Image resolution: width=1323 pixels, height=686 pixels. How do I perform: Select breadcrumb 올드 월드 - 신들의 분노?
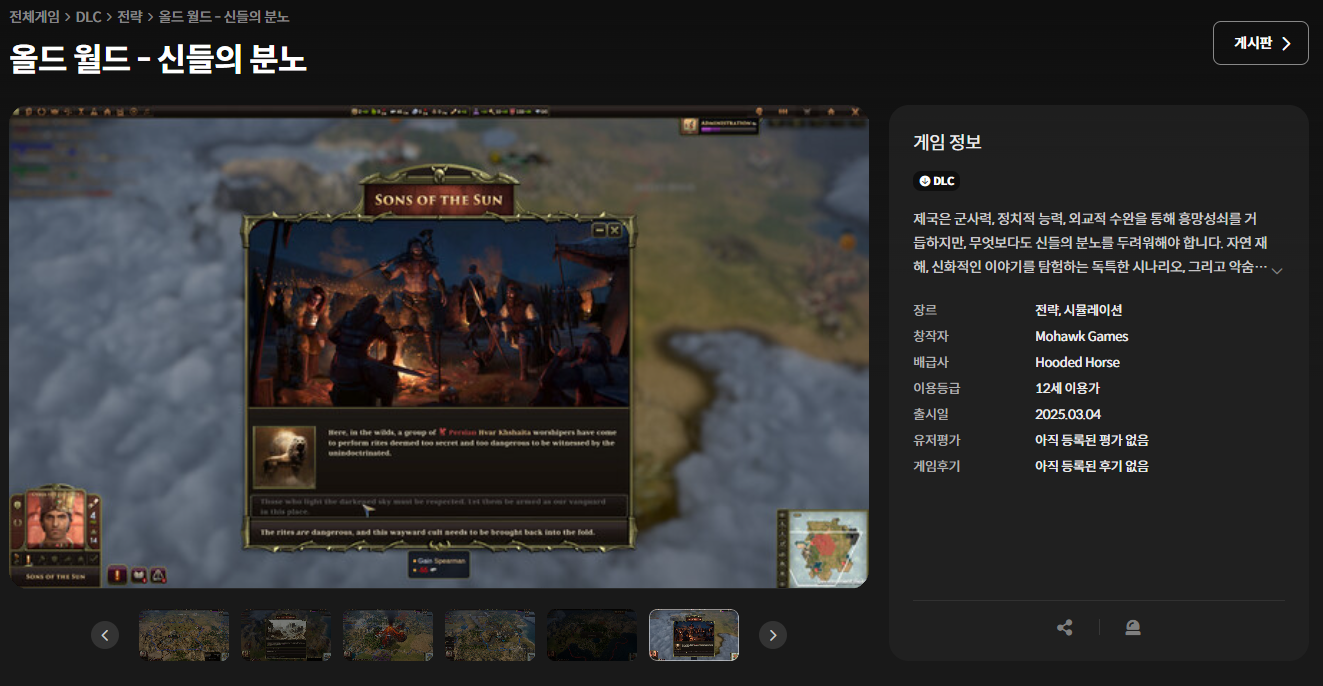tap(224, 17)
